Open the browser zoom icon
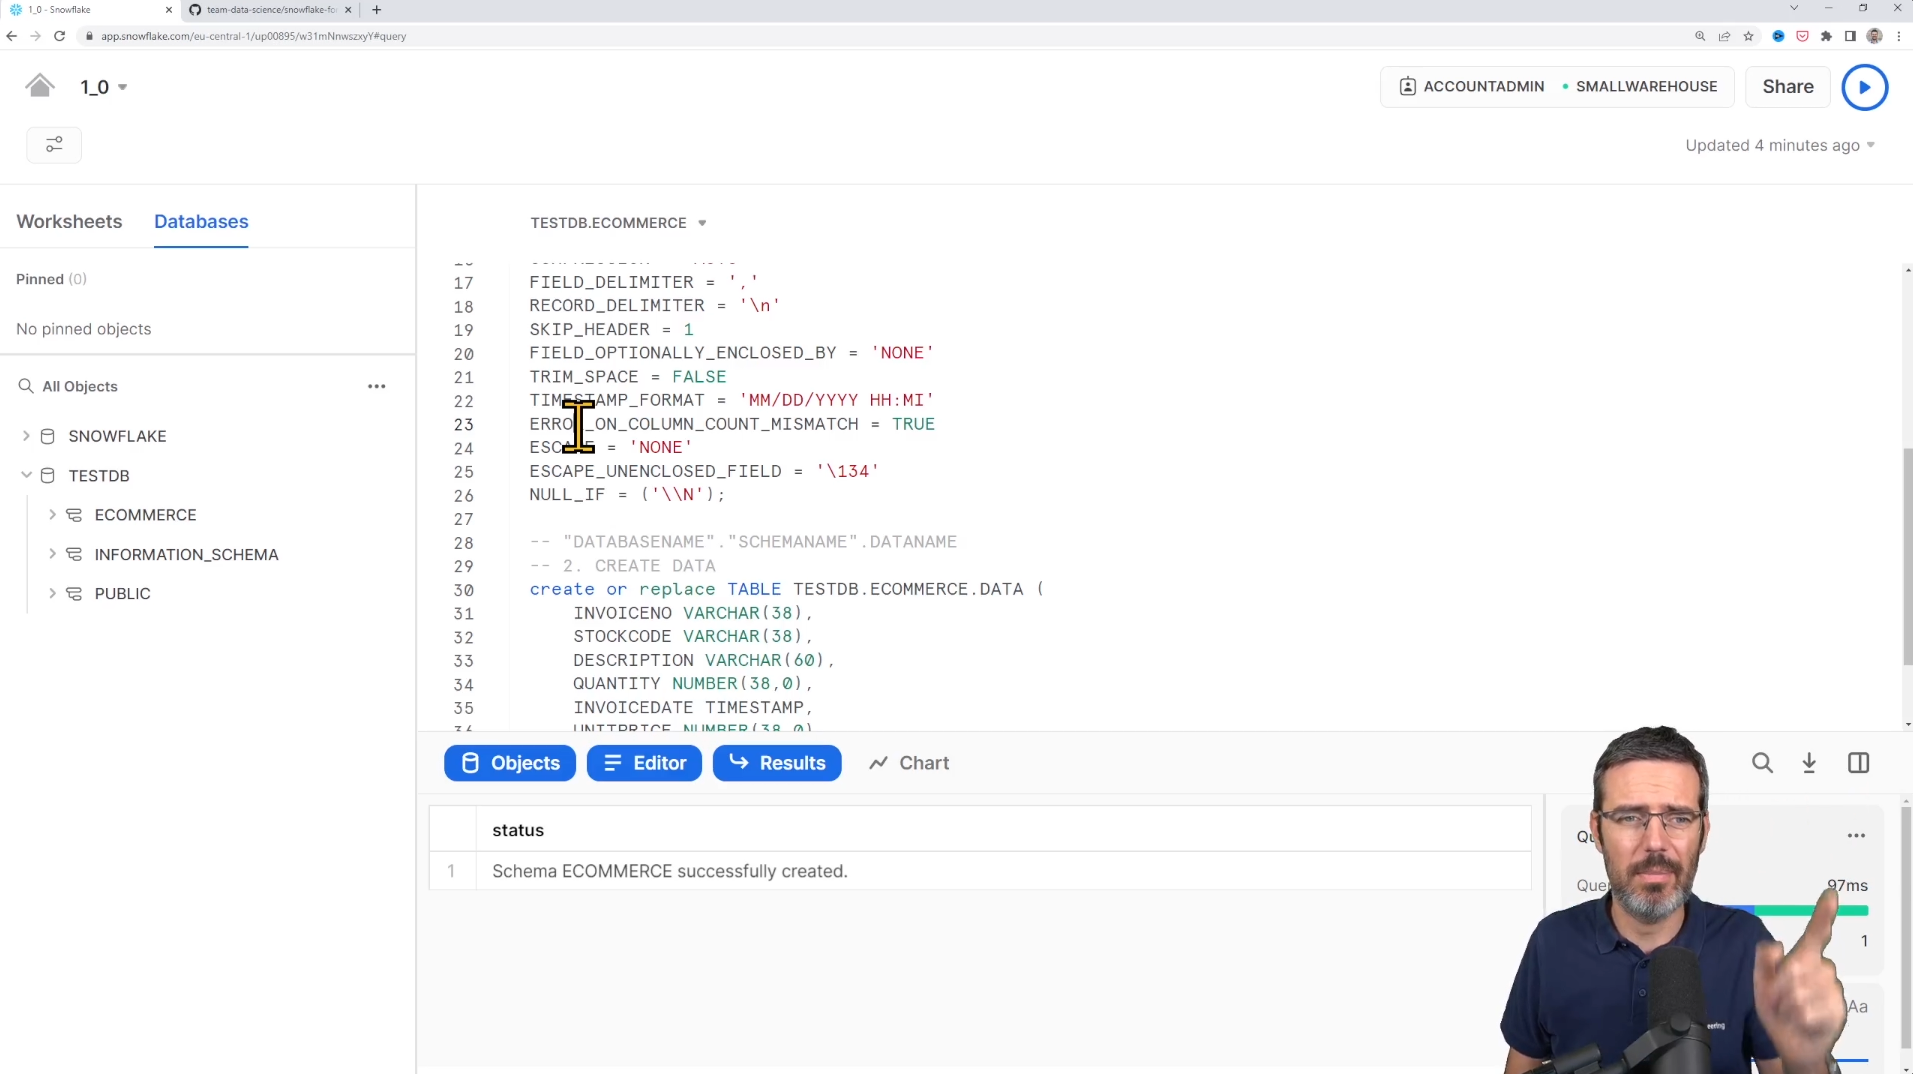1913x1074 pixels. coord(1700,36)
